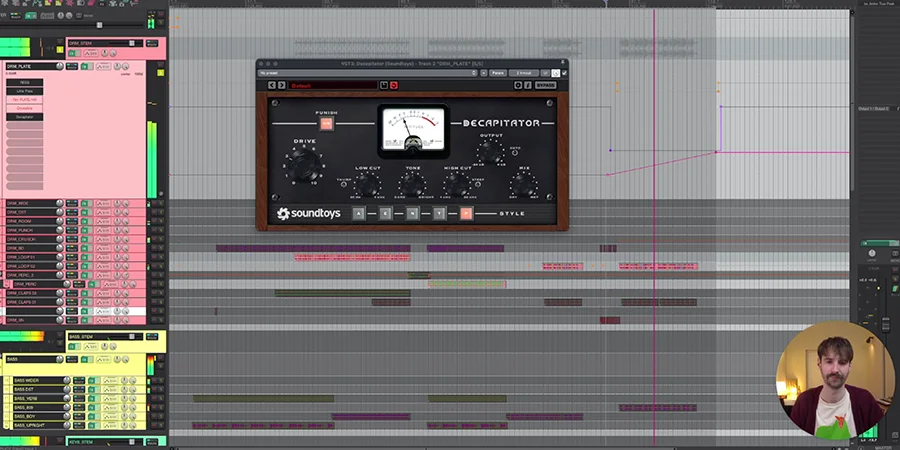Click the TONE knob

click(x=412, y=185)
